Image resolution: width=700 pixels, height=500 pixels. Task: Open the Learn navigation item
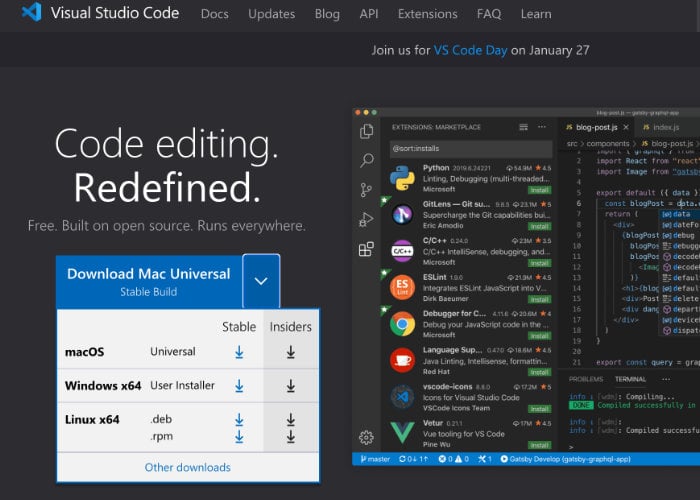click(536, 14)
